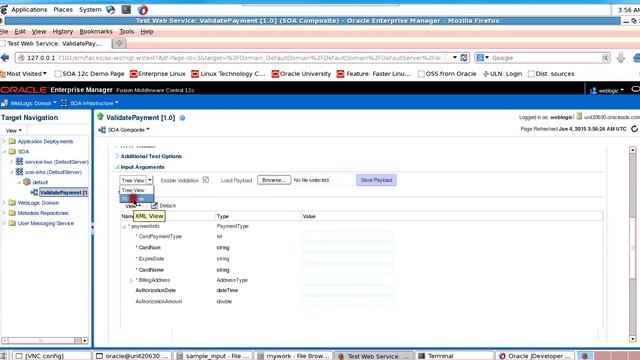Image resolution: width=640 pixels, height=360 pixels.
Task: Open the Bookmarks menu
Action: point(96,31)
